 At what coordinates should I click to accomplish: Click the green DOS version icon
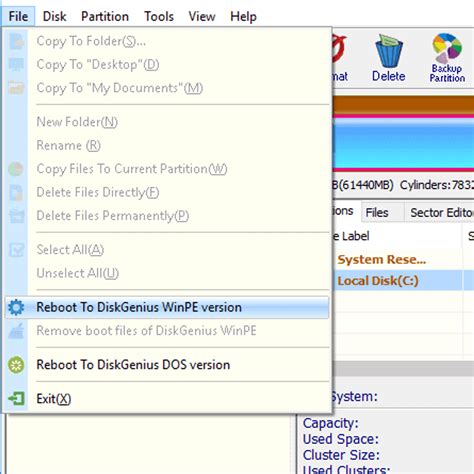16,365
